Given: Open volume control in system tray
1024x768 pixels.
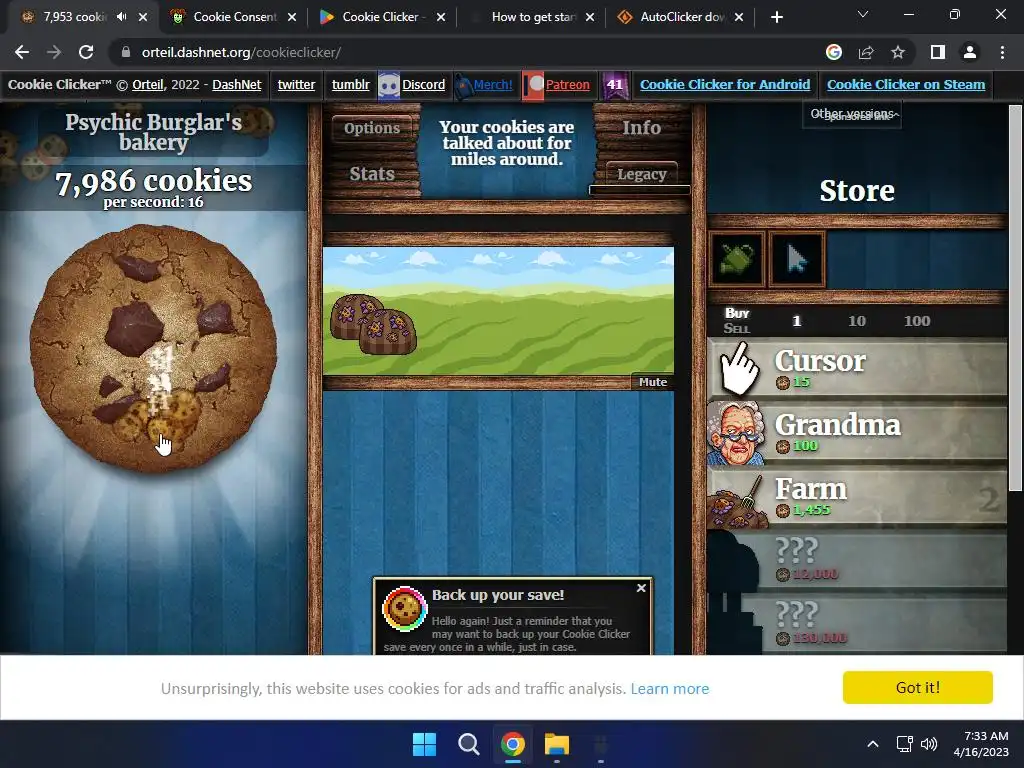Looking at the screenshot, I should (x=929, y=744).
